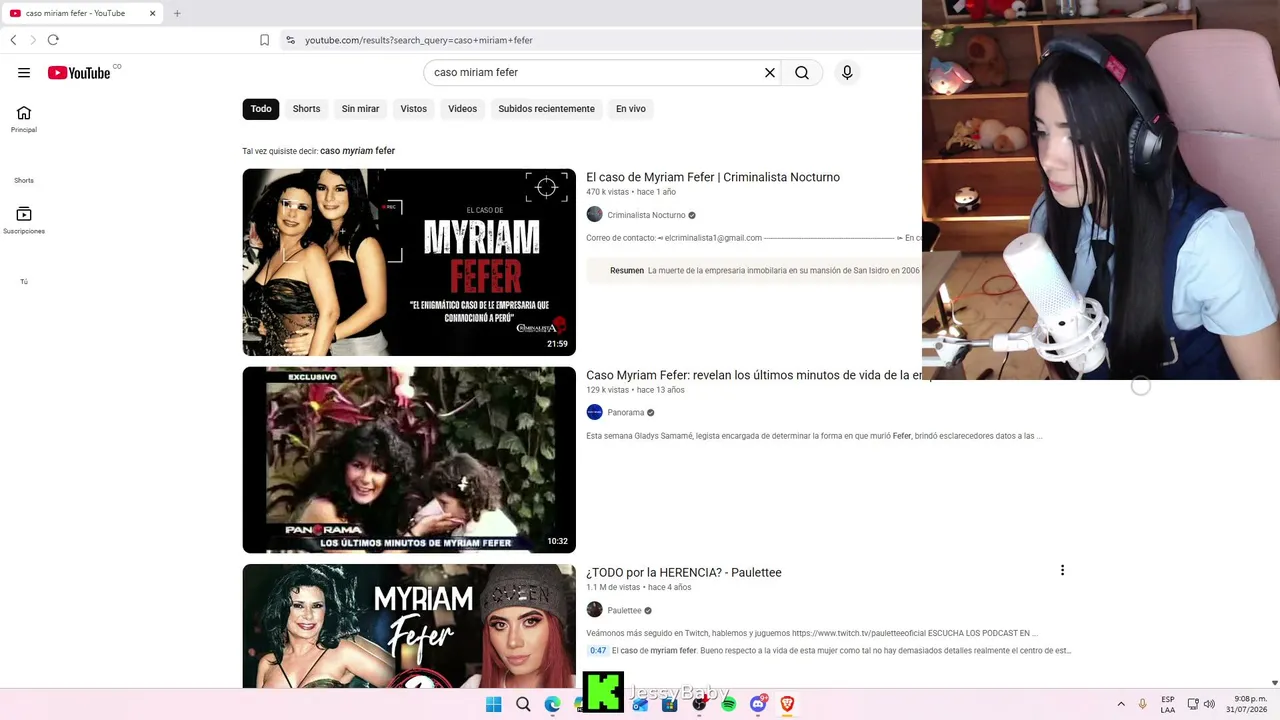The height and width of the screenshot is (720, 1280).
Task: Visit the Paulettee channel name link
Action: click(624, 610)
